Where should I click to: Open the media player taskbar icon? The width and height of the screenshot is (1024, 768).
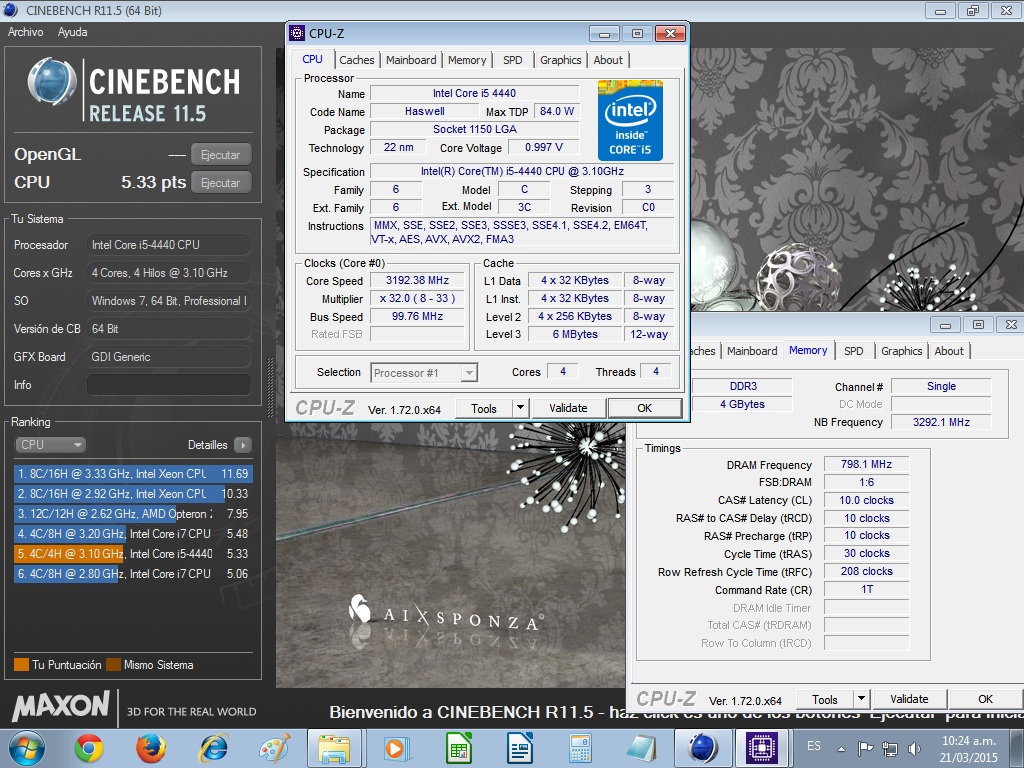(396, 748)
